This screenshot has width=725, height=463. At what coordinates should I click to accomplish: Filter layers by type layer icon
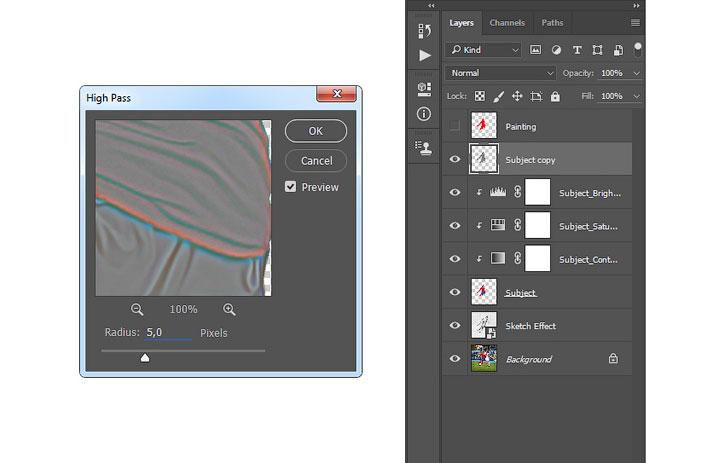click(x=577, y=50)
